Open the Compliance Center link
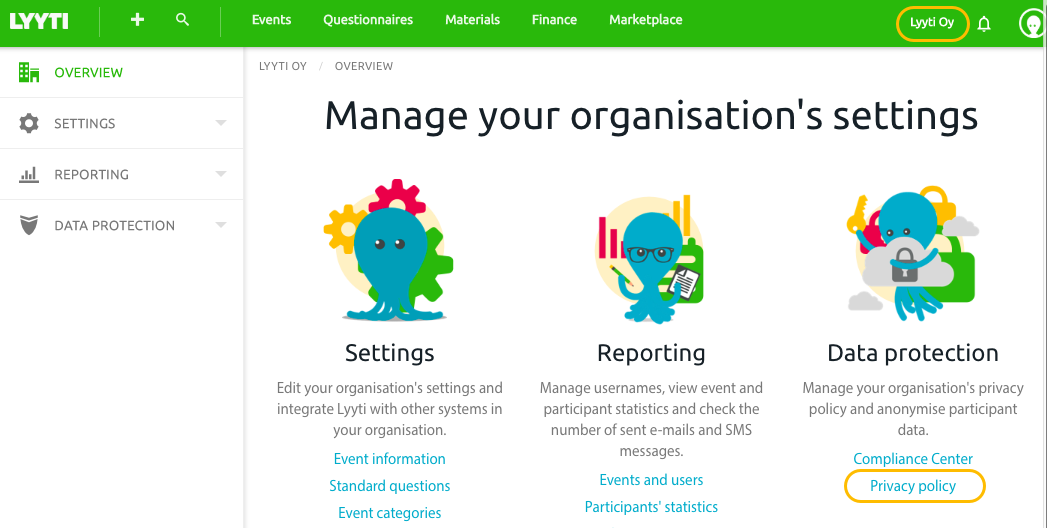Viewport: 1047px width, 528px height. (x=913, y=459)
